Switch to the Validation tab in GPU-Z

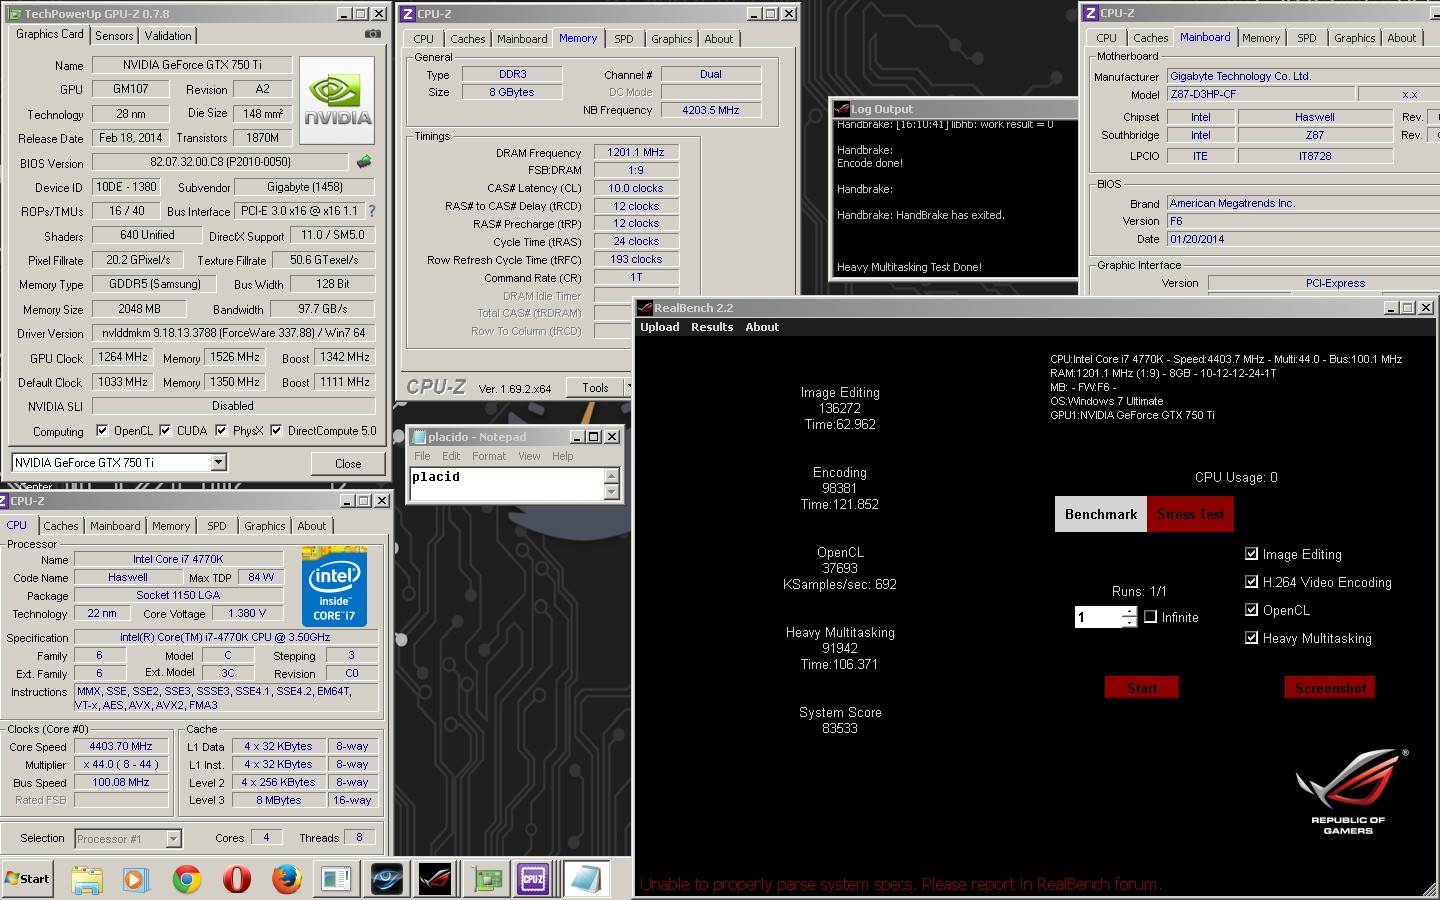(x=168, y=35)
